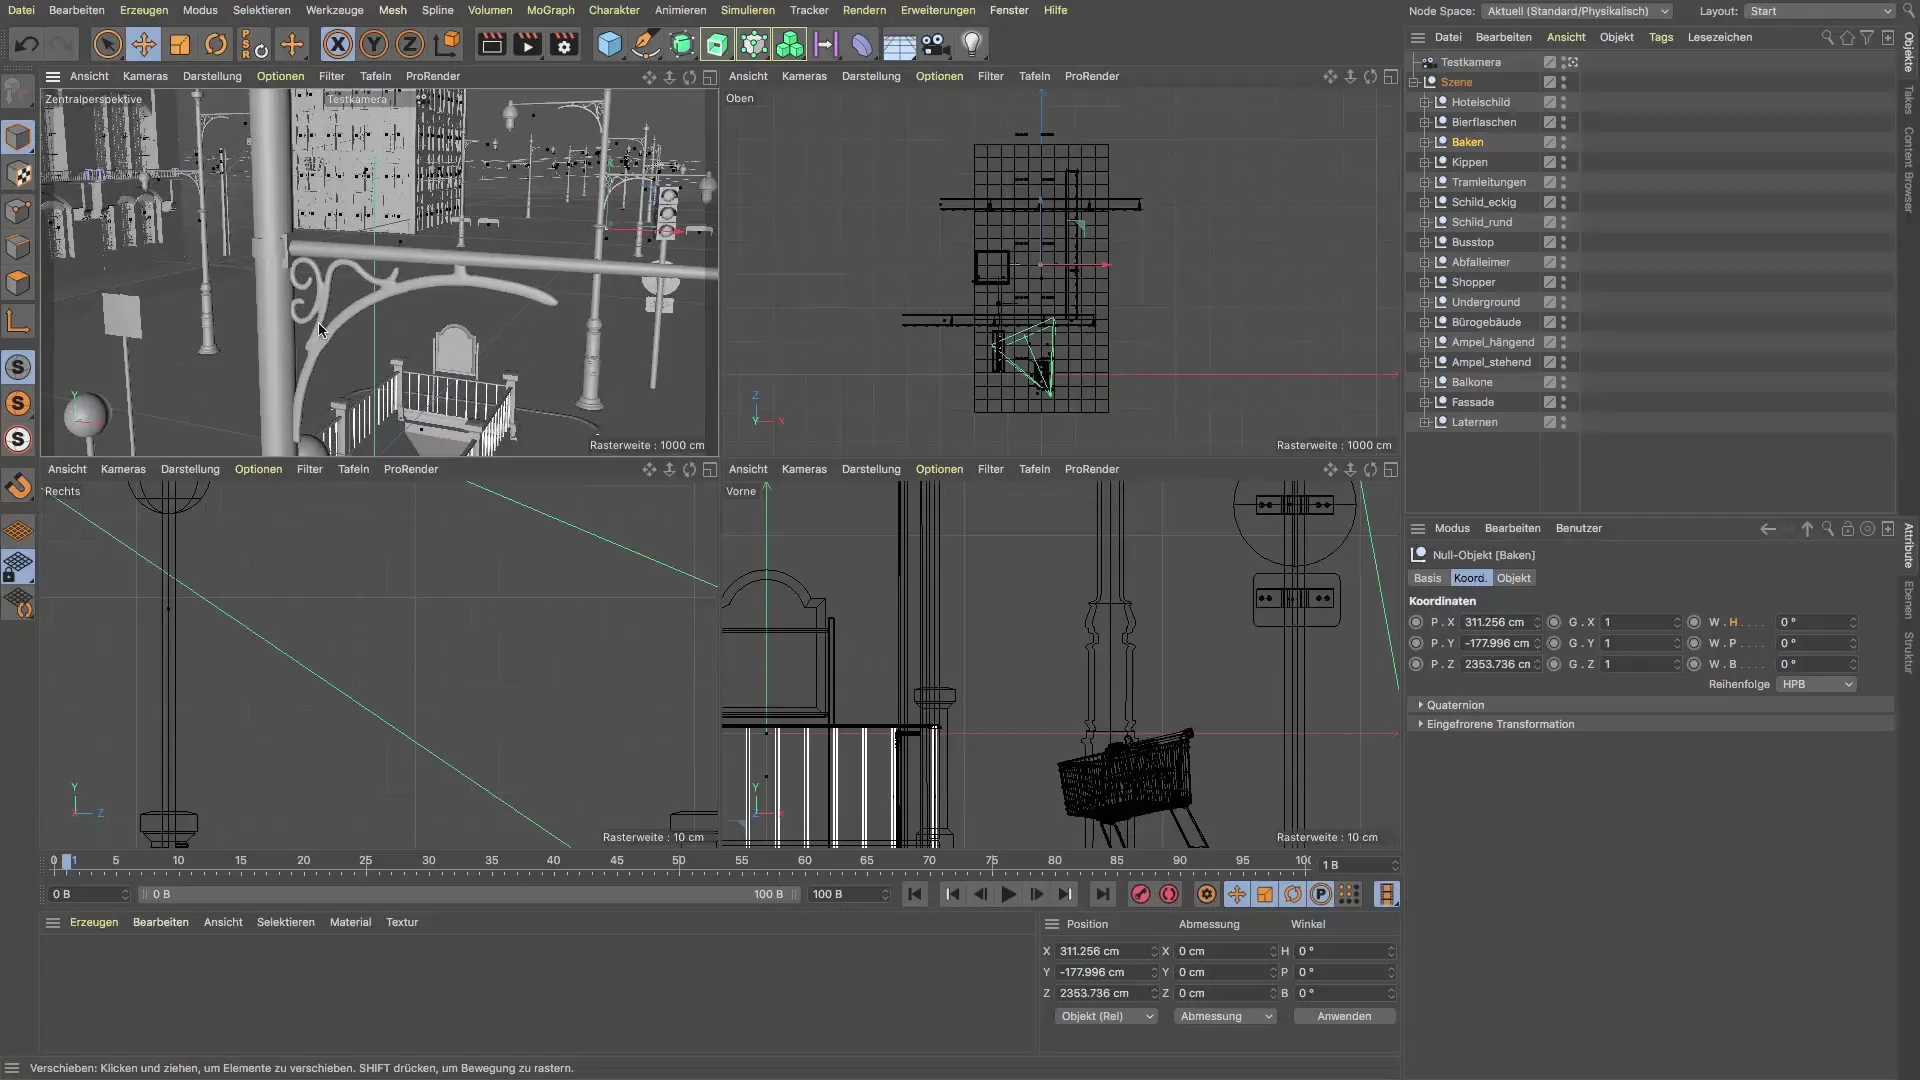Click timeline ruler at frame 50
The height and width of the screenshot is (1080, 1920).
click(x=679, y=862)
